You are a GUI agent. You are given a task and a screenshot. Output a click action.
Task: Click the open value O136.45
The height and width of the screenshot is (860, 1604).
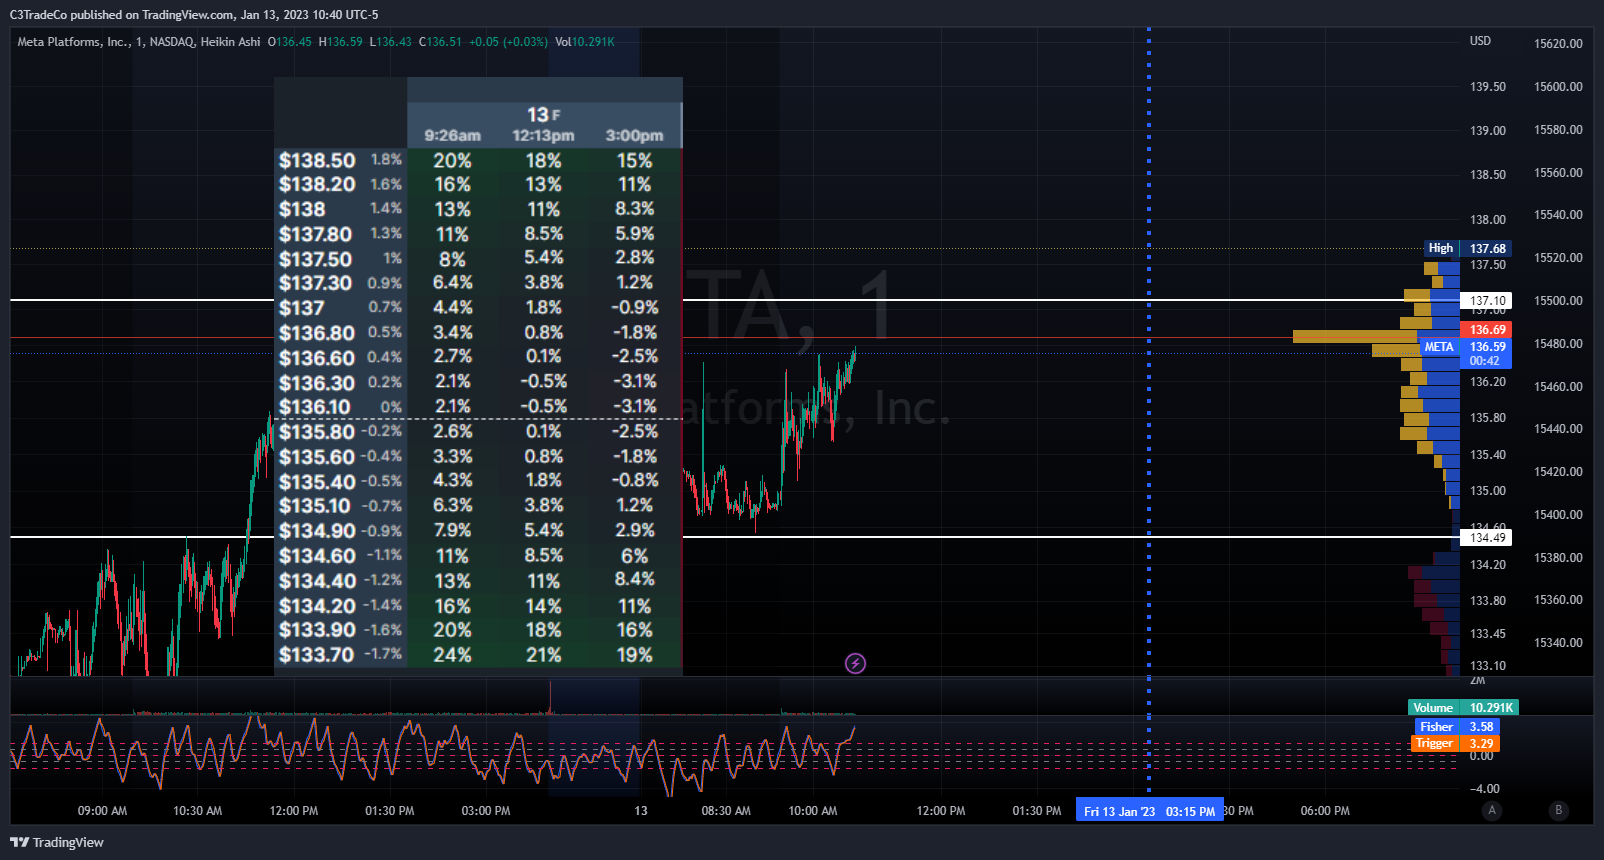[x=290, y=42]
